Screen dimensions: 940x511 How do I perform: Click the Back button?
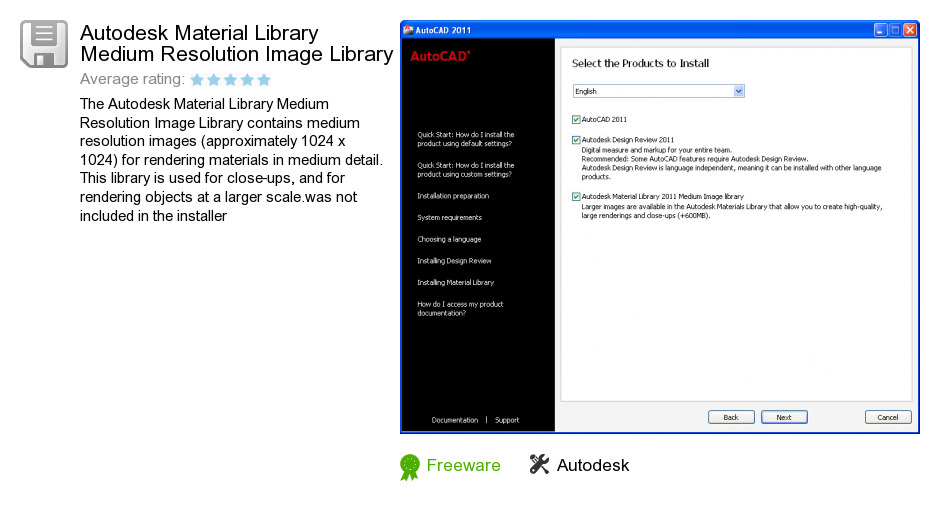pos(731,417)
